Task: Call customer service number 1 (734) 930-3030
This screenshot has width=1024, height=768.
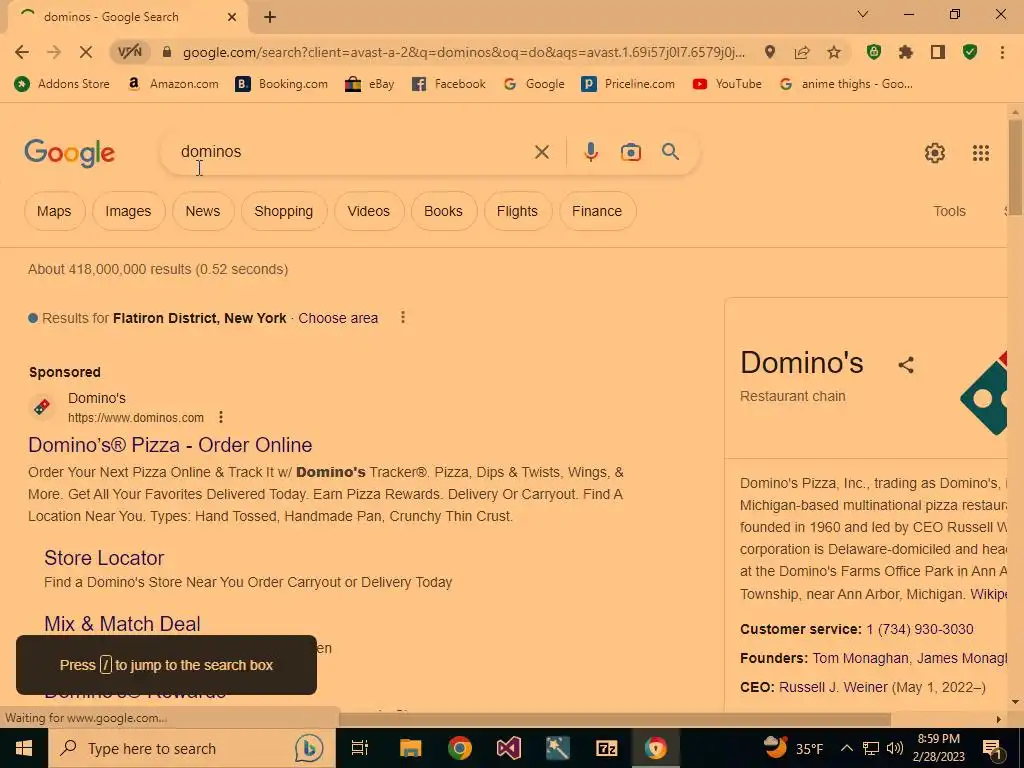Action: click(x=920, y=629)
